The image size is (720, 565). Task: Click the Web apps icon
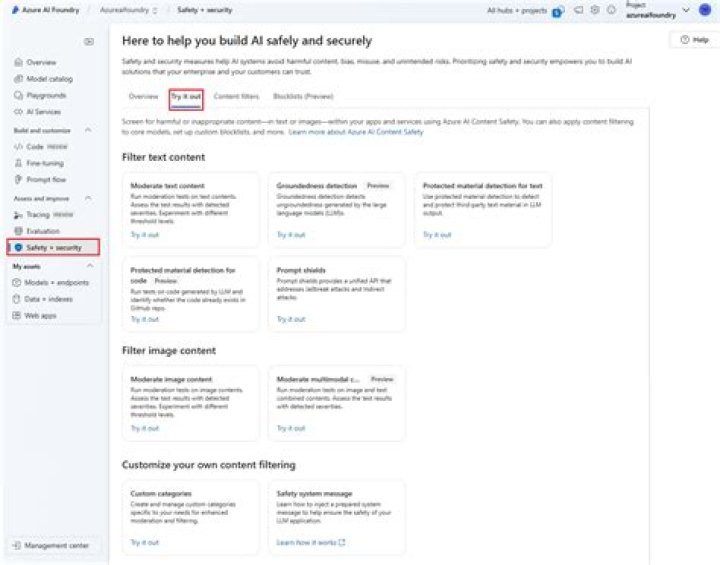17,315
